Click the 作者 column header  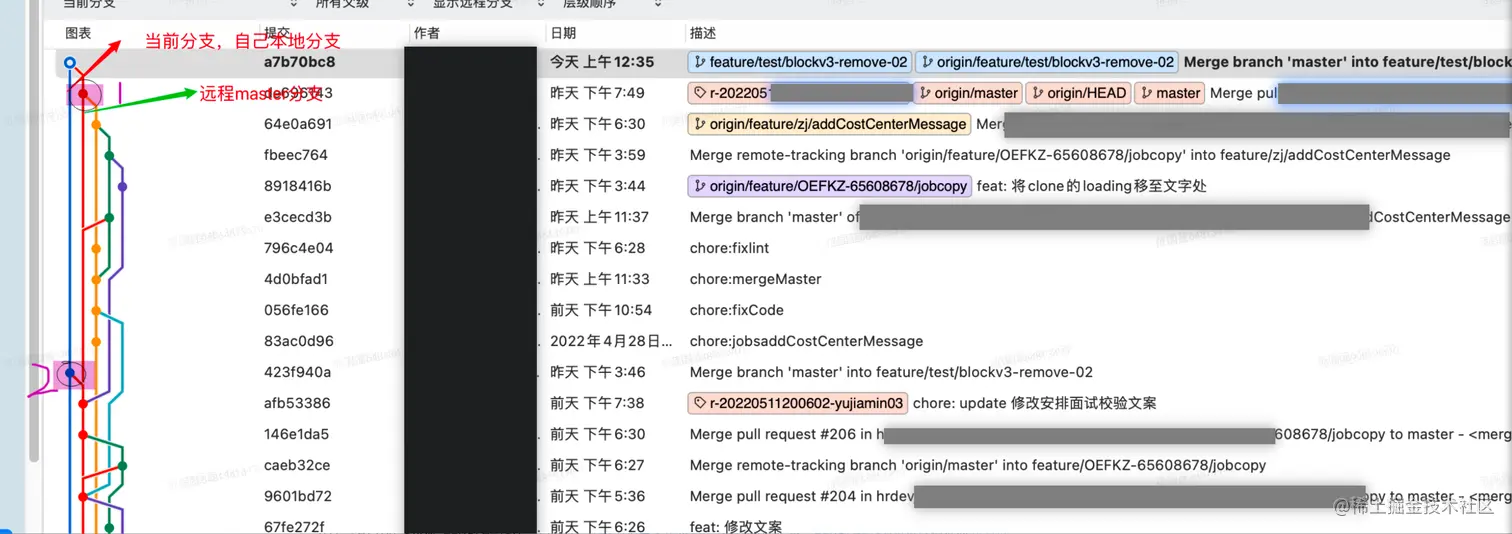[x=427, y=33]
